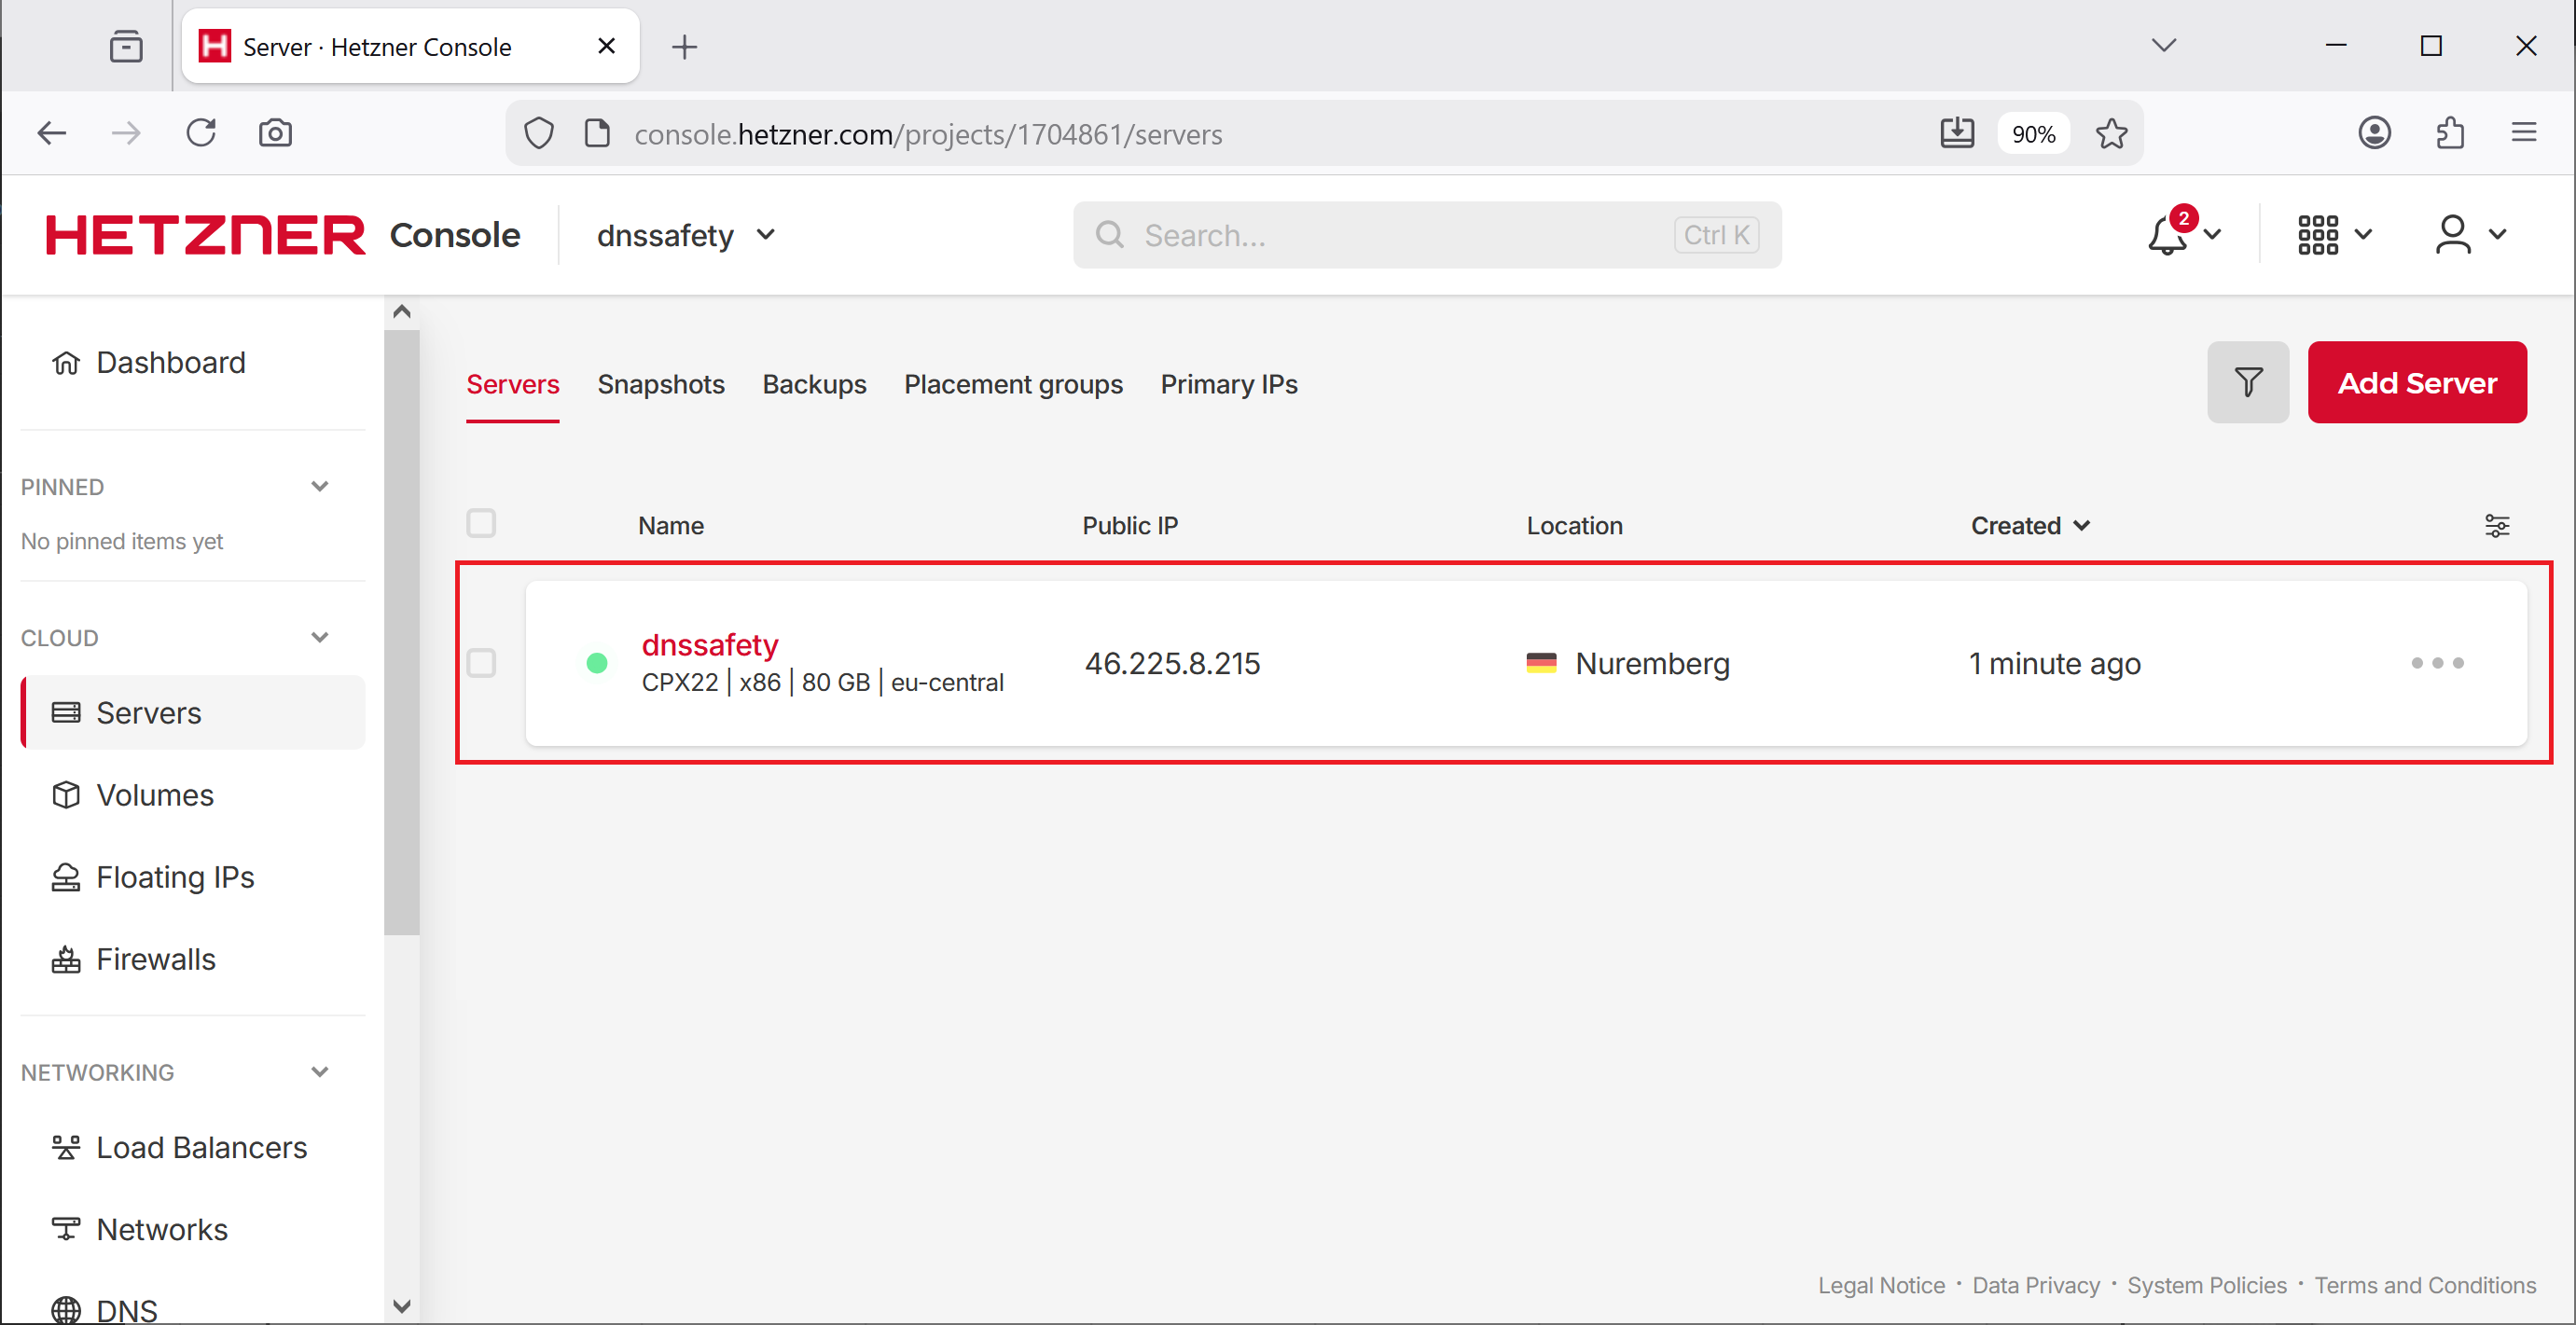Check the select-all servers checkbox
Screen dimensions: 2576x1325
pos(481,522)
